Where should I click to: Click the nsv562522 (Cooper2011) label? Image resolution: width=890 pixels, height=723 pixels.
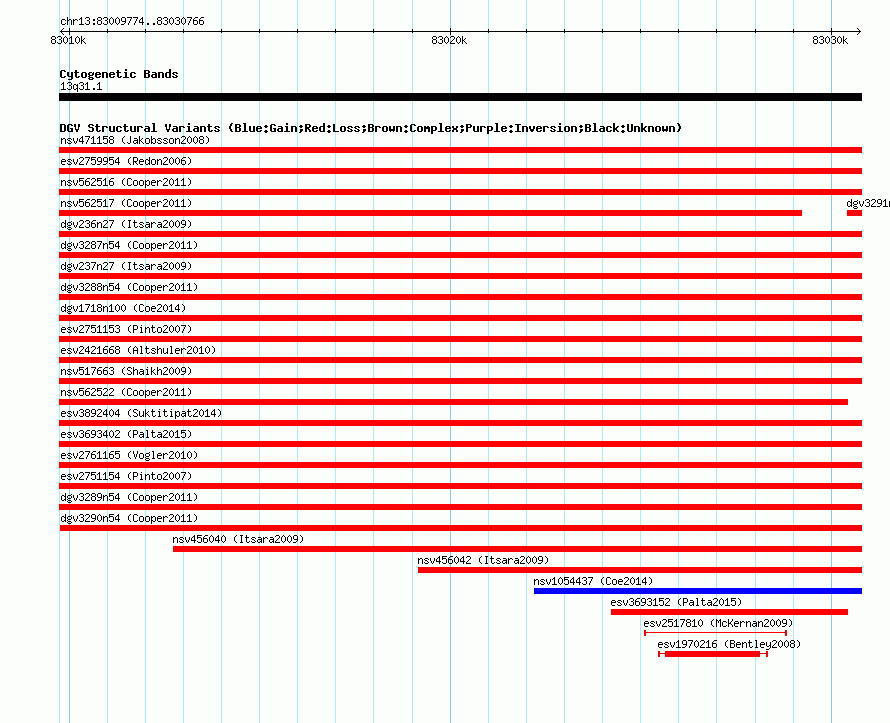(126, 392)
